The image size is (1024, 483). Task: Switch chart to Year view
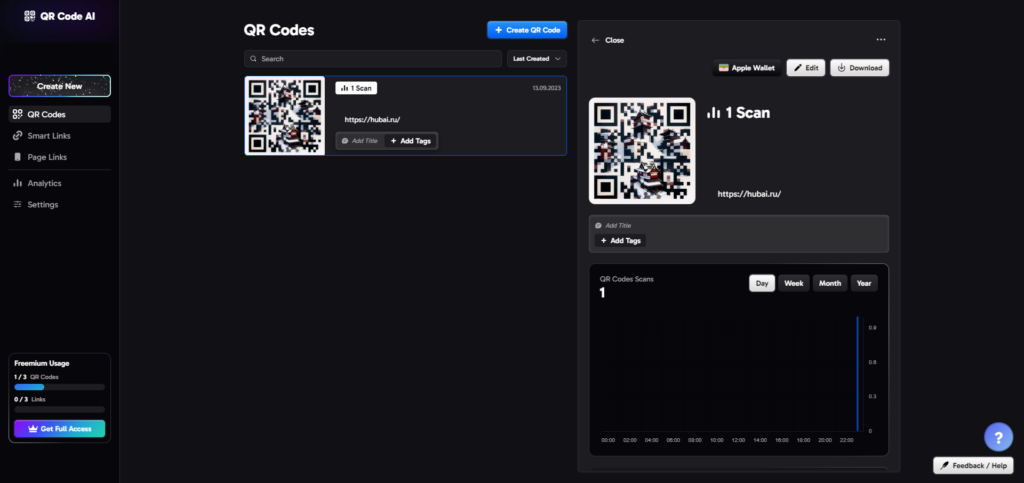coord(864,283)
